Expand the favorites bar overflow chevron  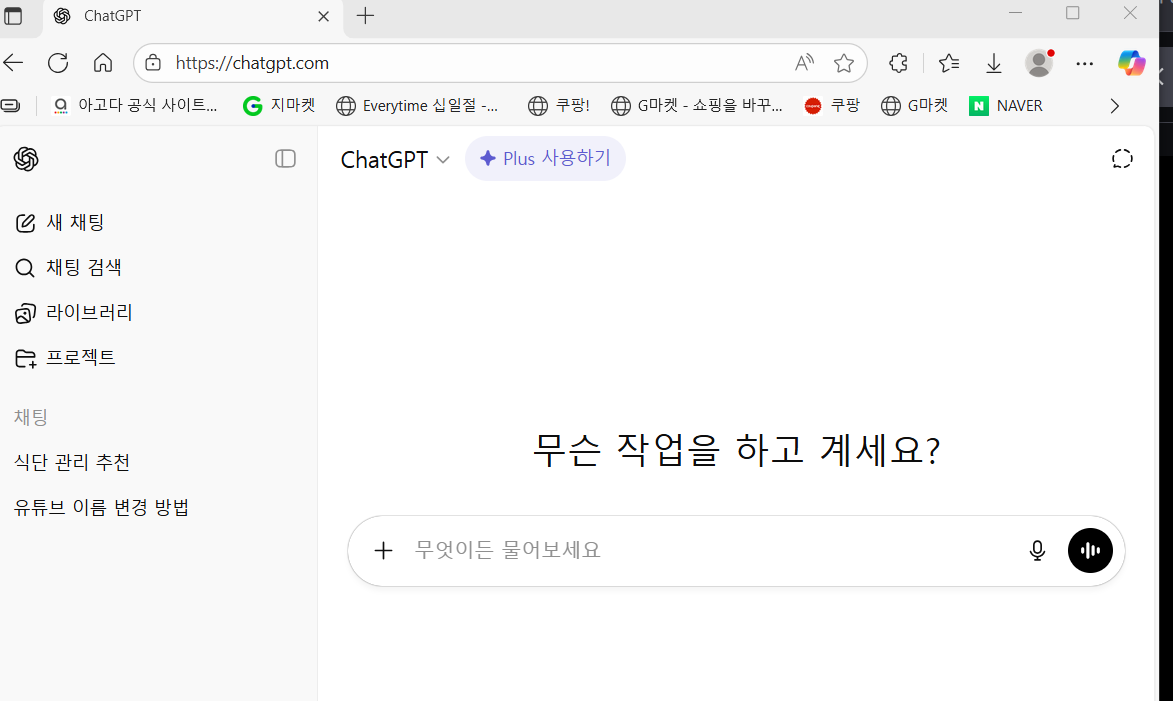pyautogui.click(x=1115, y=105)
